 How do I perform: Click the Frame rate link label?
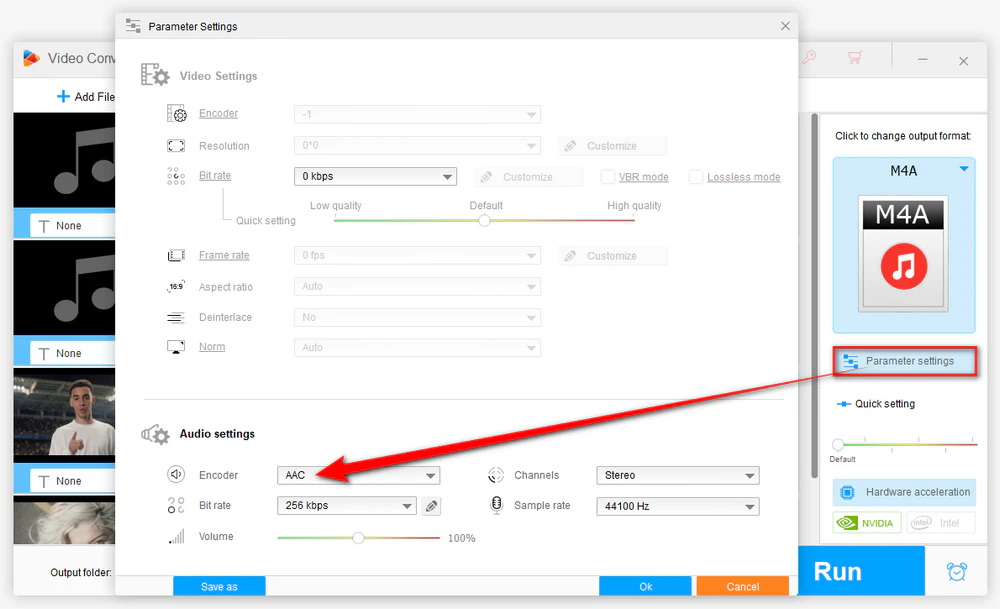click(224, 255)
